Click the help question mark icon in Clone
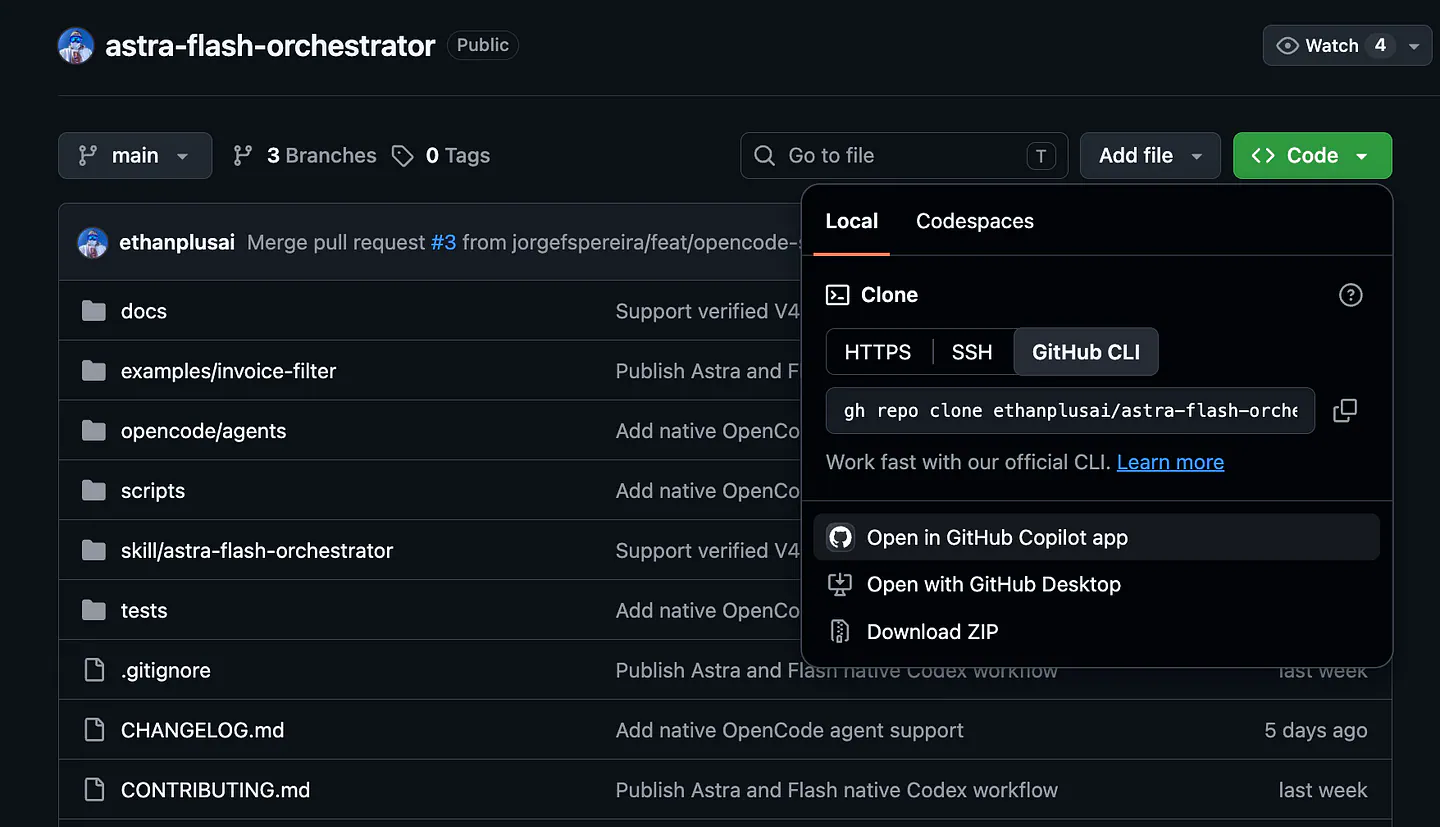The width and height of the screenshot is (1440, 827). (x=1351, y=295)
